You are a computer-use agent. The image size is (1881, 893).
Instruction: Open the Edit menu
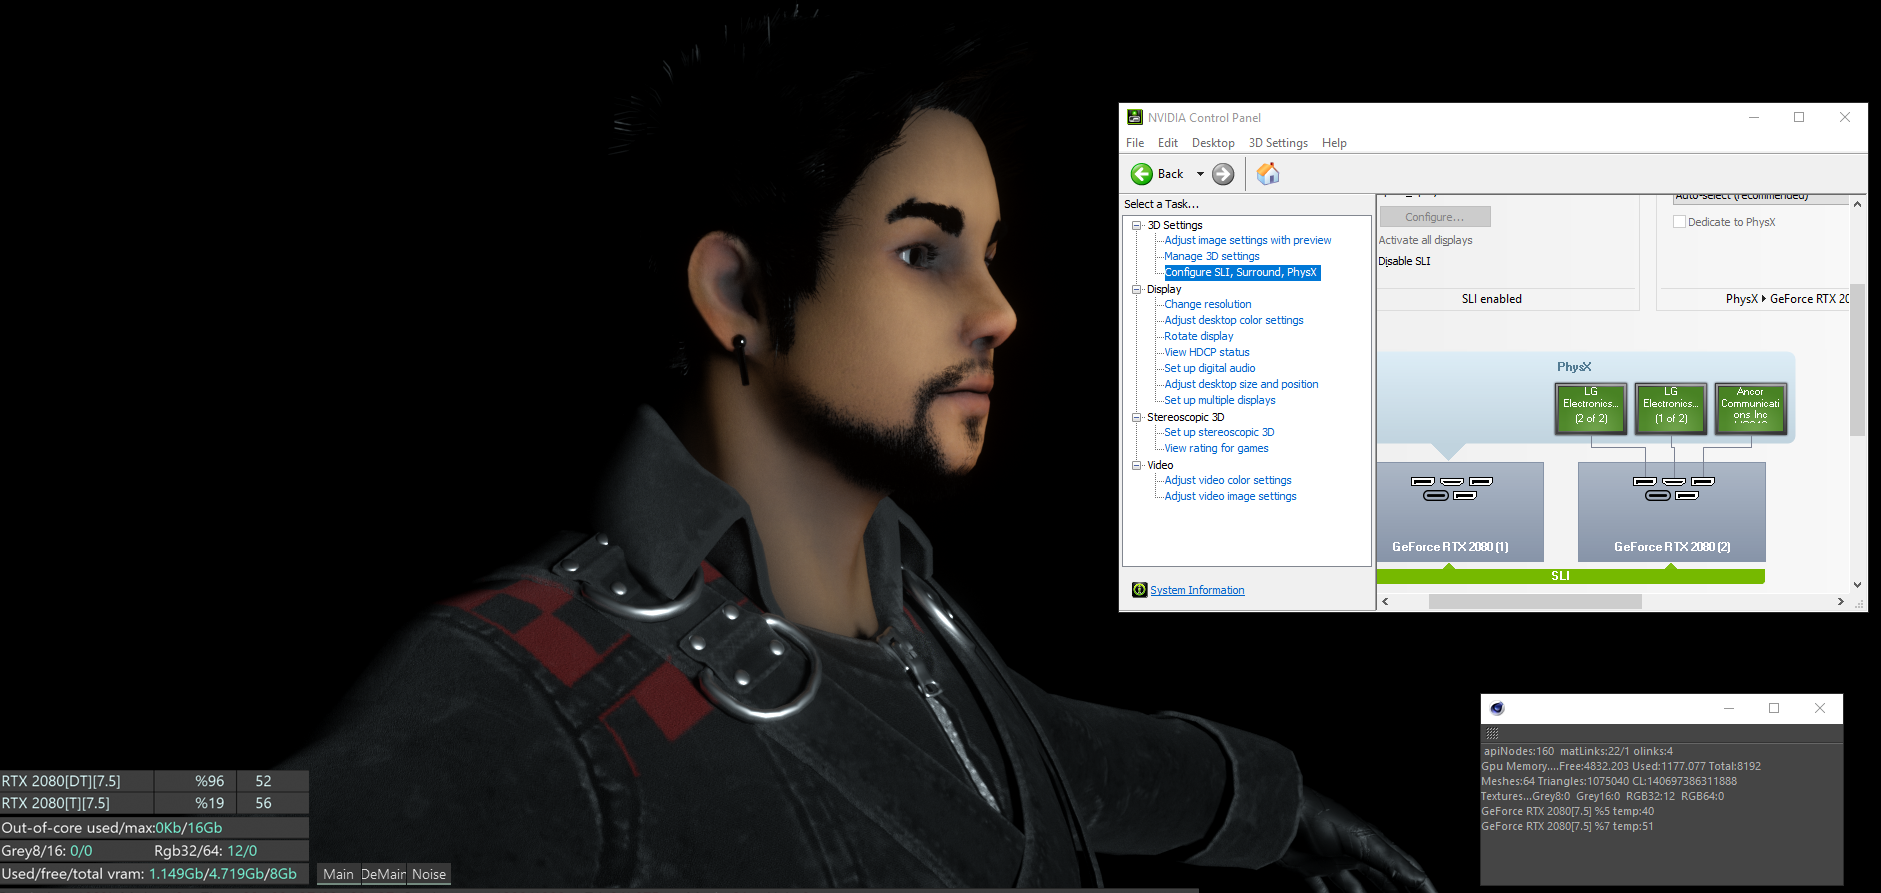(1168, 143)
